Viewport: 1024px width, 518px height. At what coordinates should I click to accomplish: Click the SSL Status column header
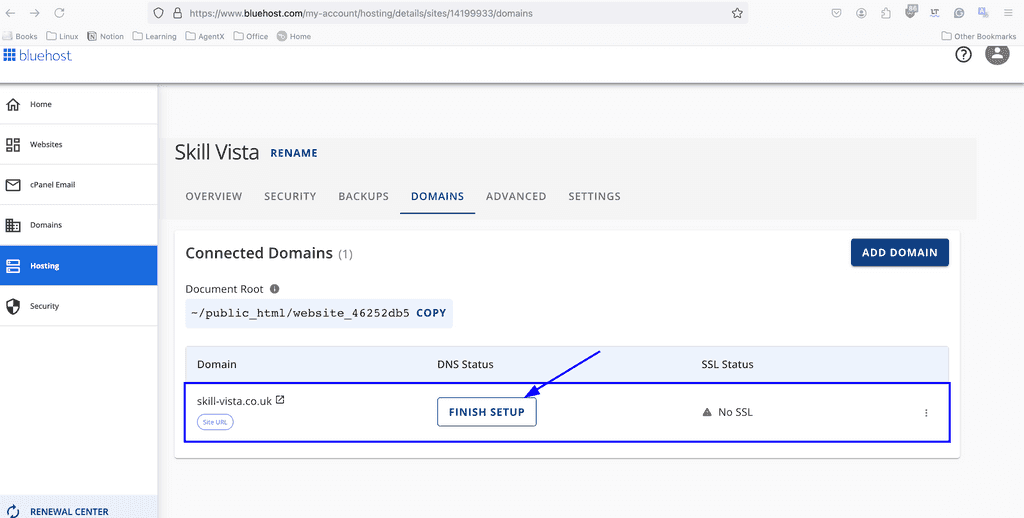pos(728,364)
